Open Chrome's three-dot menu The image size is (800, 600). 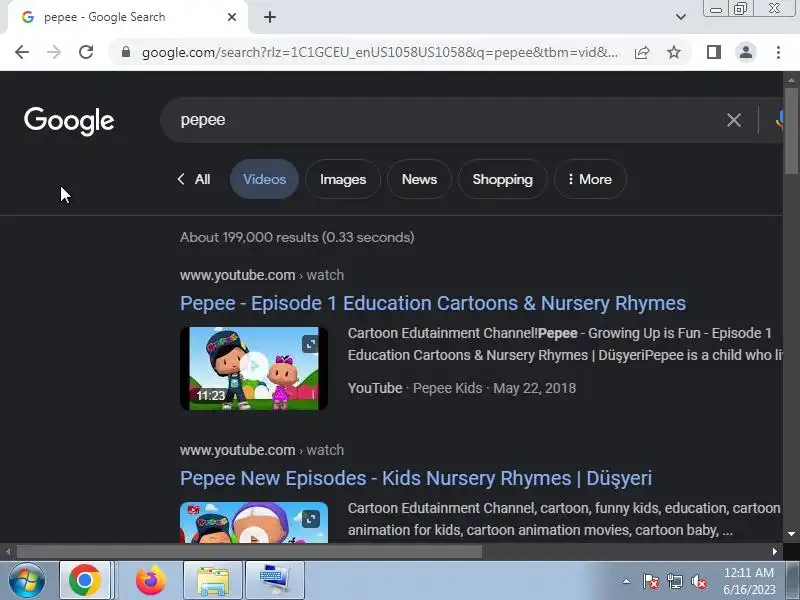pyautogui.click(x=778, y=52)
